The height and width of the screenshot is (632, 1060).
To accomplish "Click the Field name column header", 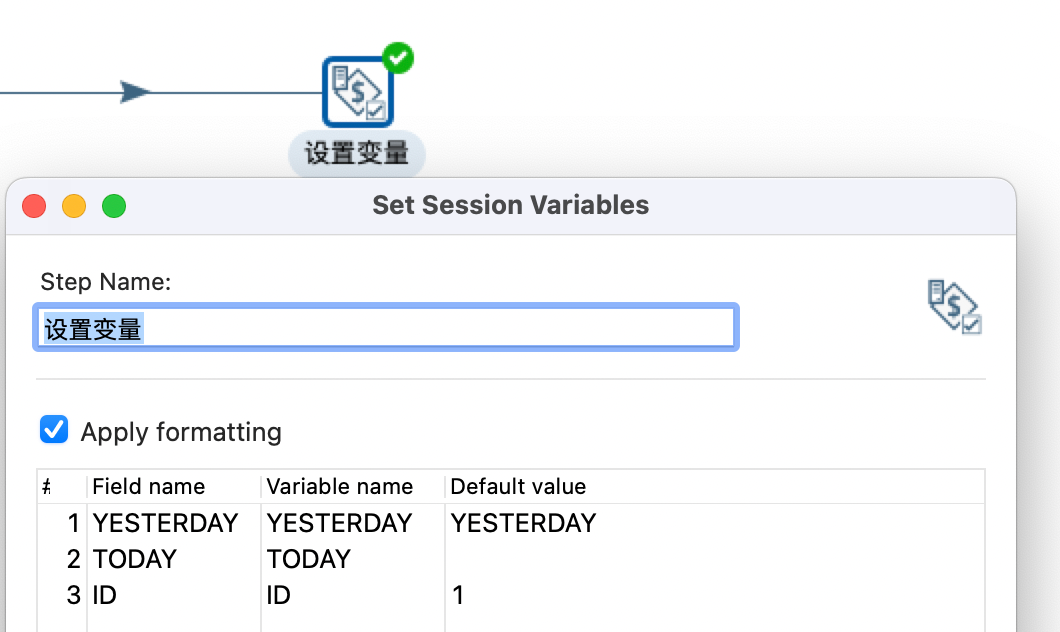I will pos(149,487).
